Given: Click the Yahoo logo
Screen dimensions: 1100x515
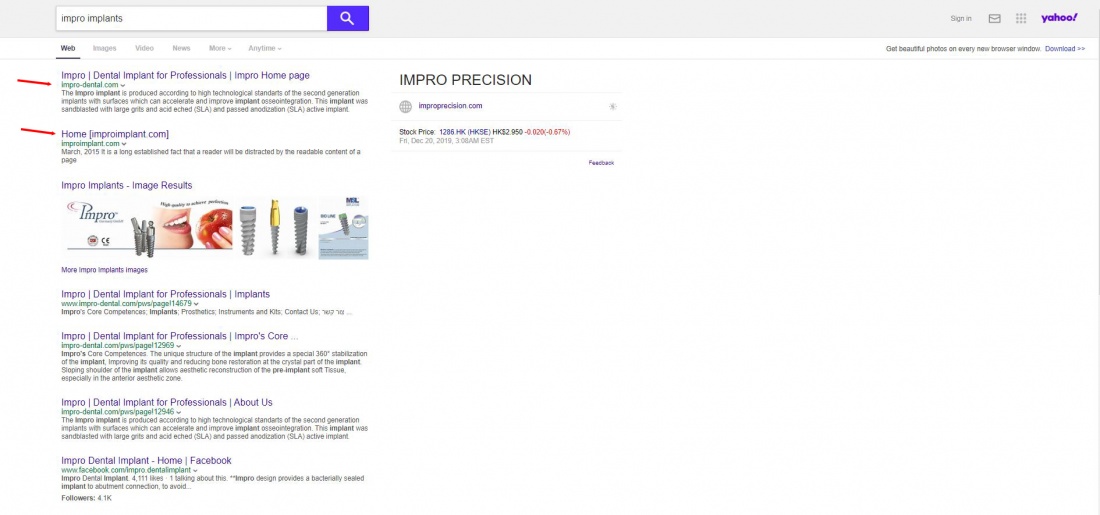Looking at the screenshot, I should pos(1059,18).
